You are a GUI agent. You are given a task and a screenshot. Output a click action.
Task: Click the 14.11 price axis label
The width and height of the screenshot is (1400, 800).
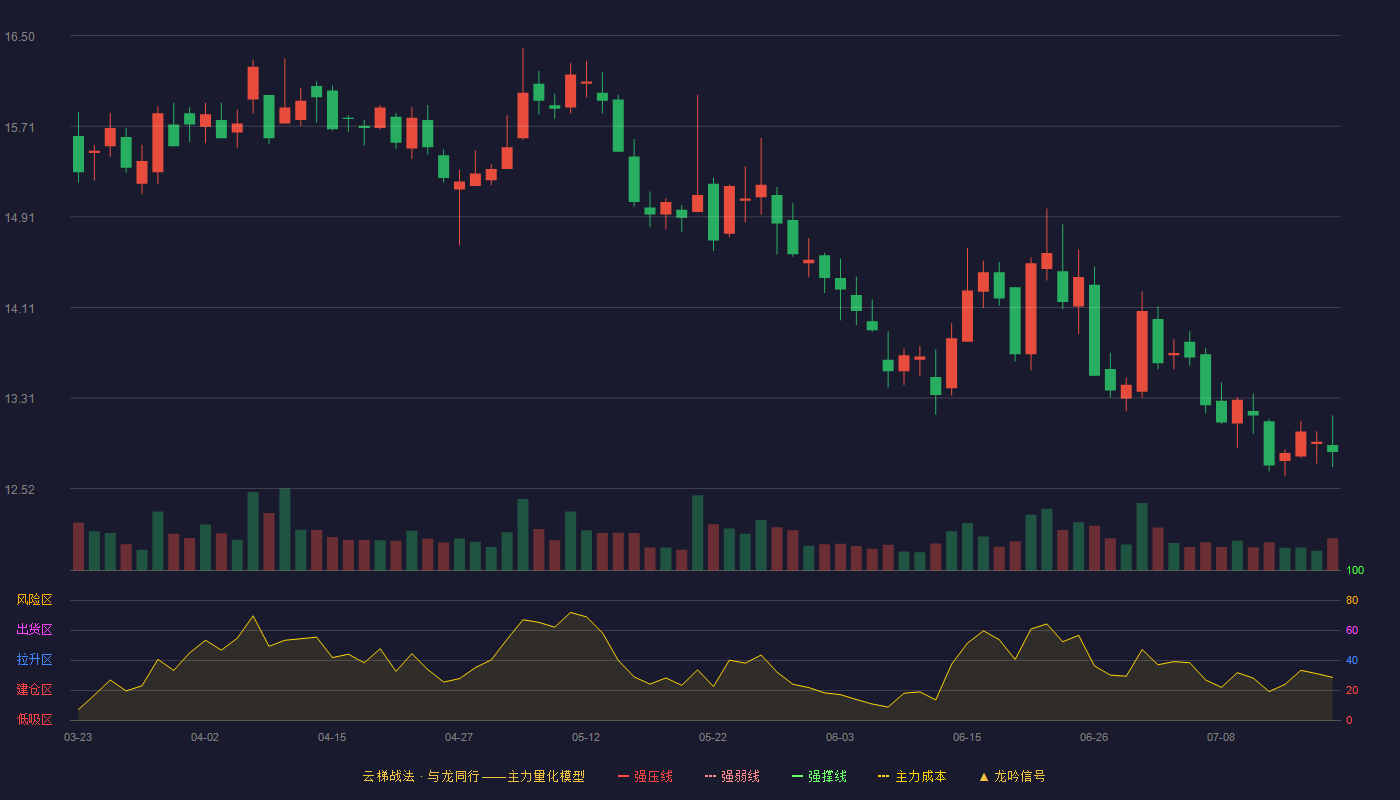pos(20,309)
